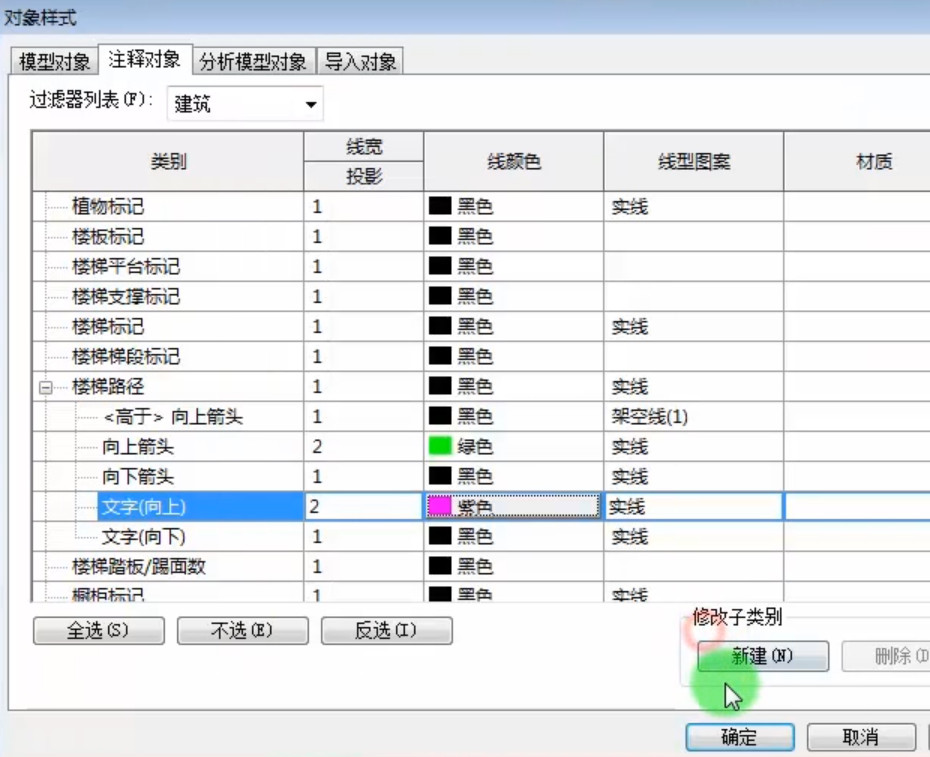Open the 分析模型对象 tab
The image size is (930, 757).
coord(253,61)
